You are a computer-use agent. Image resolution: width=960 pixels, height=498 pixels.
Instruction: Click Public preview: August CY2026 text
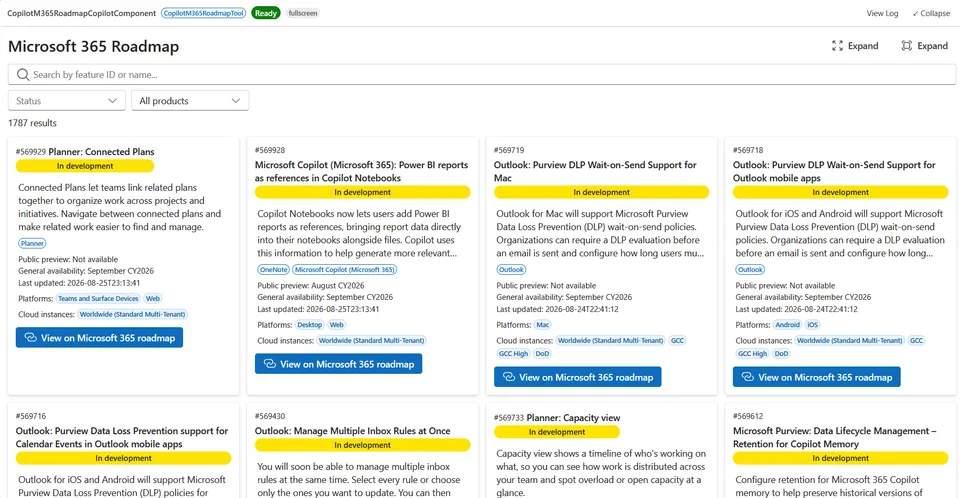[311, 285]
